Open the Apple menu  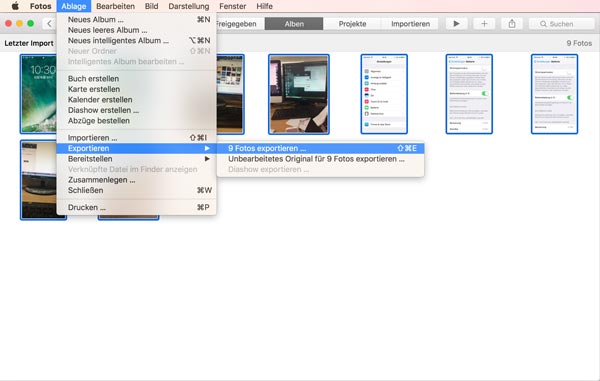[15, 6]
